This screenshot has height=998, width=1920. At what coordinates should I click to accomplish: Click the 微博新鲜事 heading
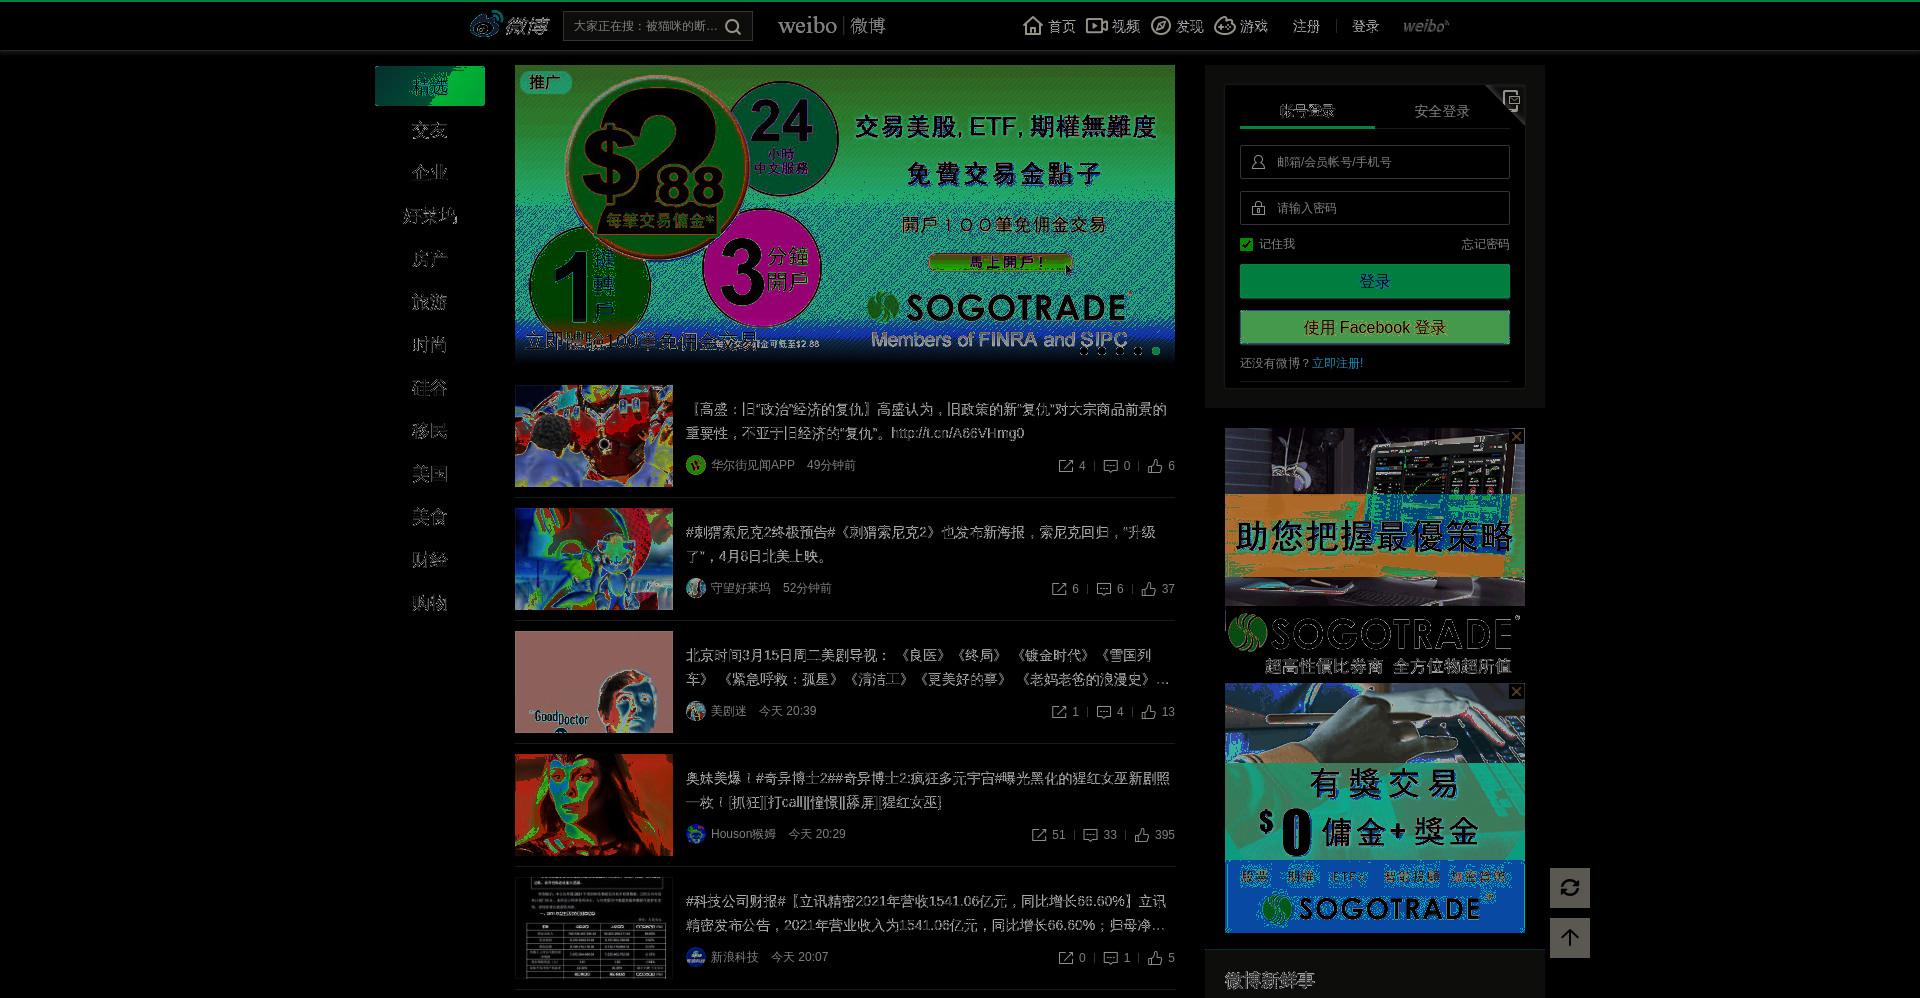point(1270,981)
